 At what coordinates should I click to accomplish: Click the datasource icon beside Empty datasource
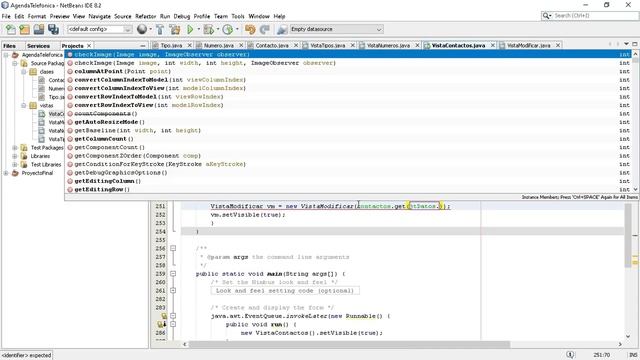(282, 29)
